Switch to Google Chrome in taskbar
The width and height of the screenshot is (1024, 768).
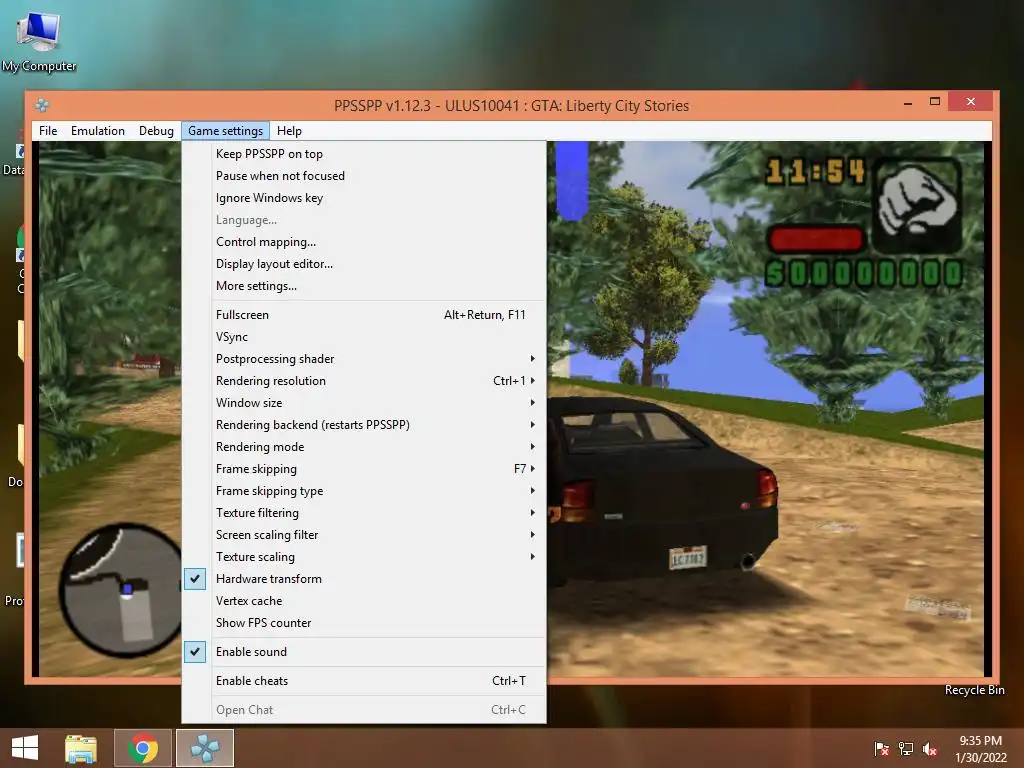tap(142, 748)
